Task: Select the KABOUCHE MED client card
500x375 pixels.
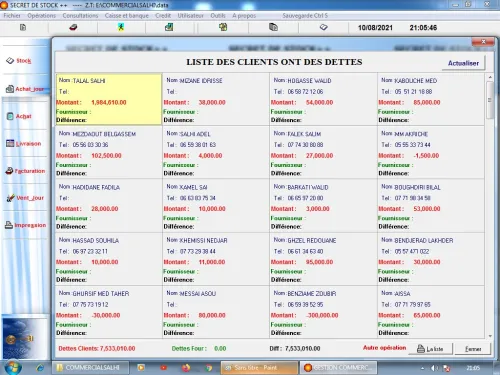Action: pyautogui.click(x=431, y=99)
